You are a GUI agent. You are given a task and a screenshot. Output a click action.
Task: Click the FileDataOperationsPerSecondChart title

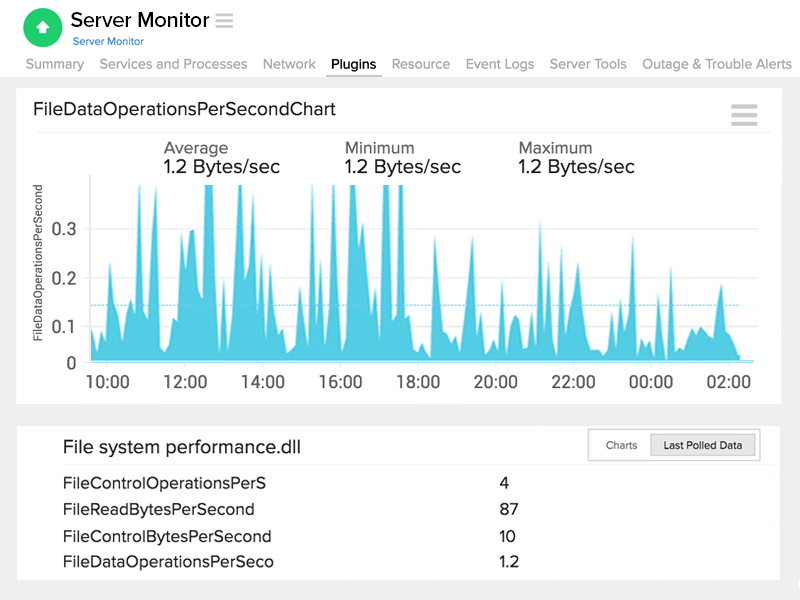[x=184, y=109]
